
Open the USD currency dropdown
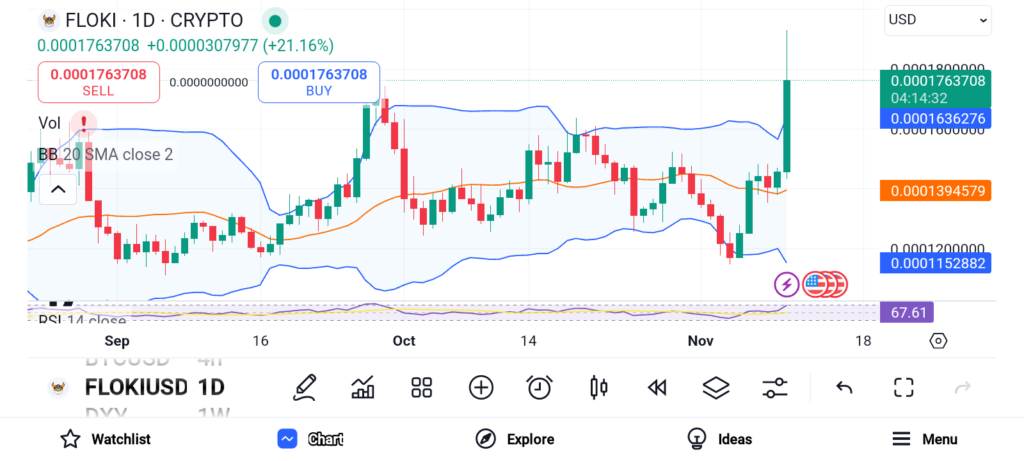(937, 19)
